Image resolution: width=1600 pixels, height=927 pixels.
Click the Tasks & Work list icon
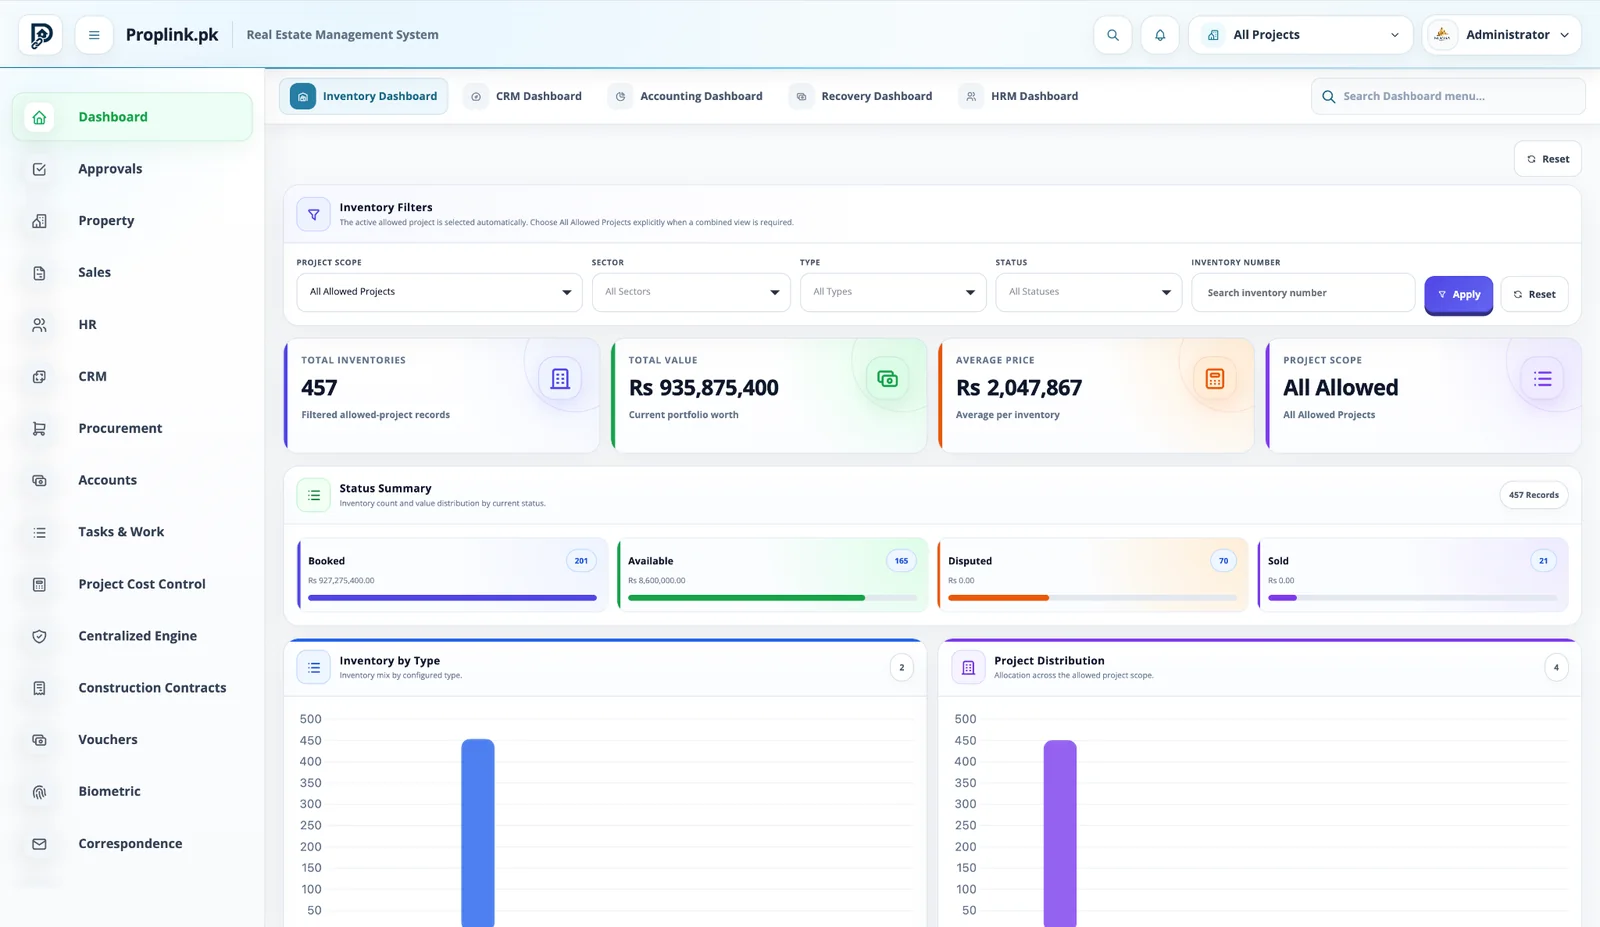39,533
